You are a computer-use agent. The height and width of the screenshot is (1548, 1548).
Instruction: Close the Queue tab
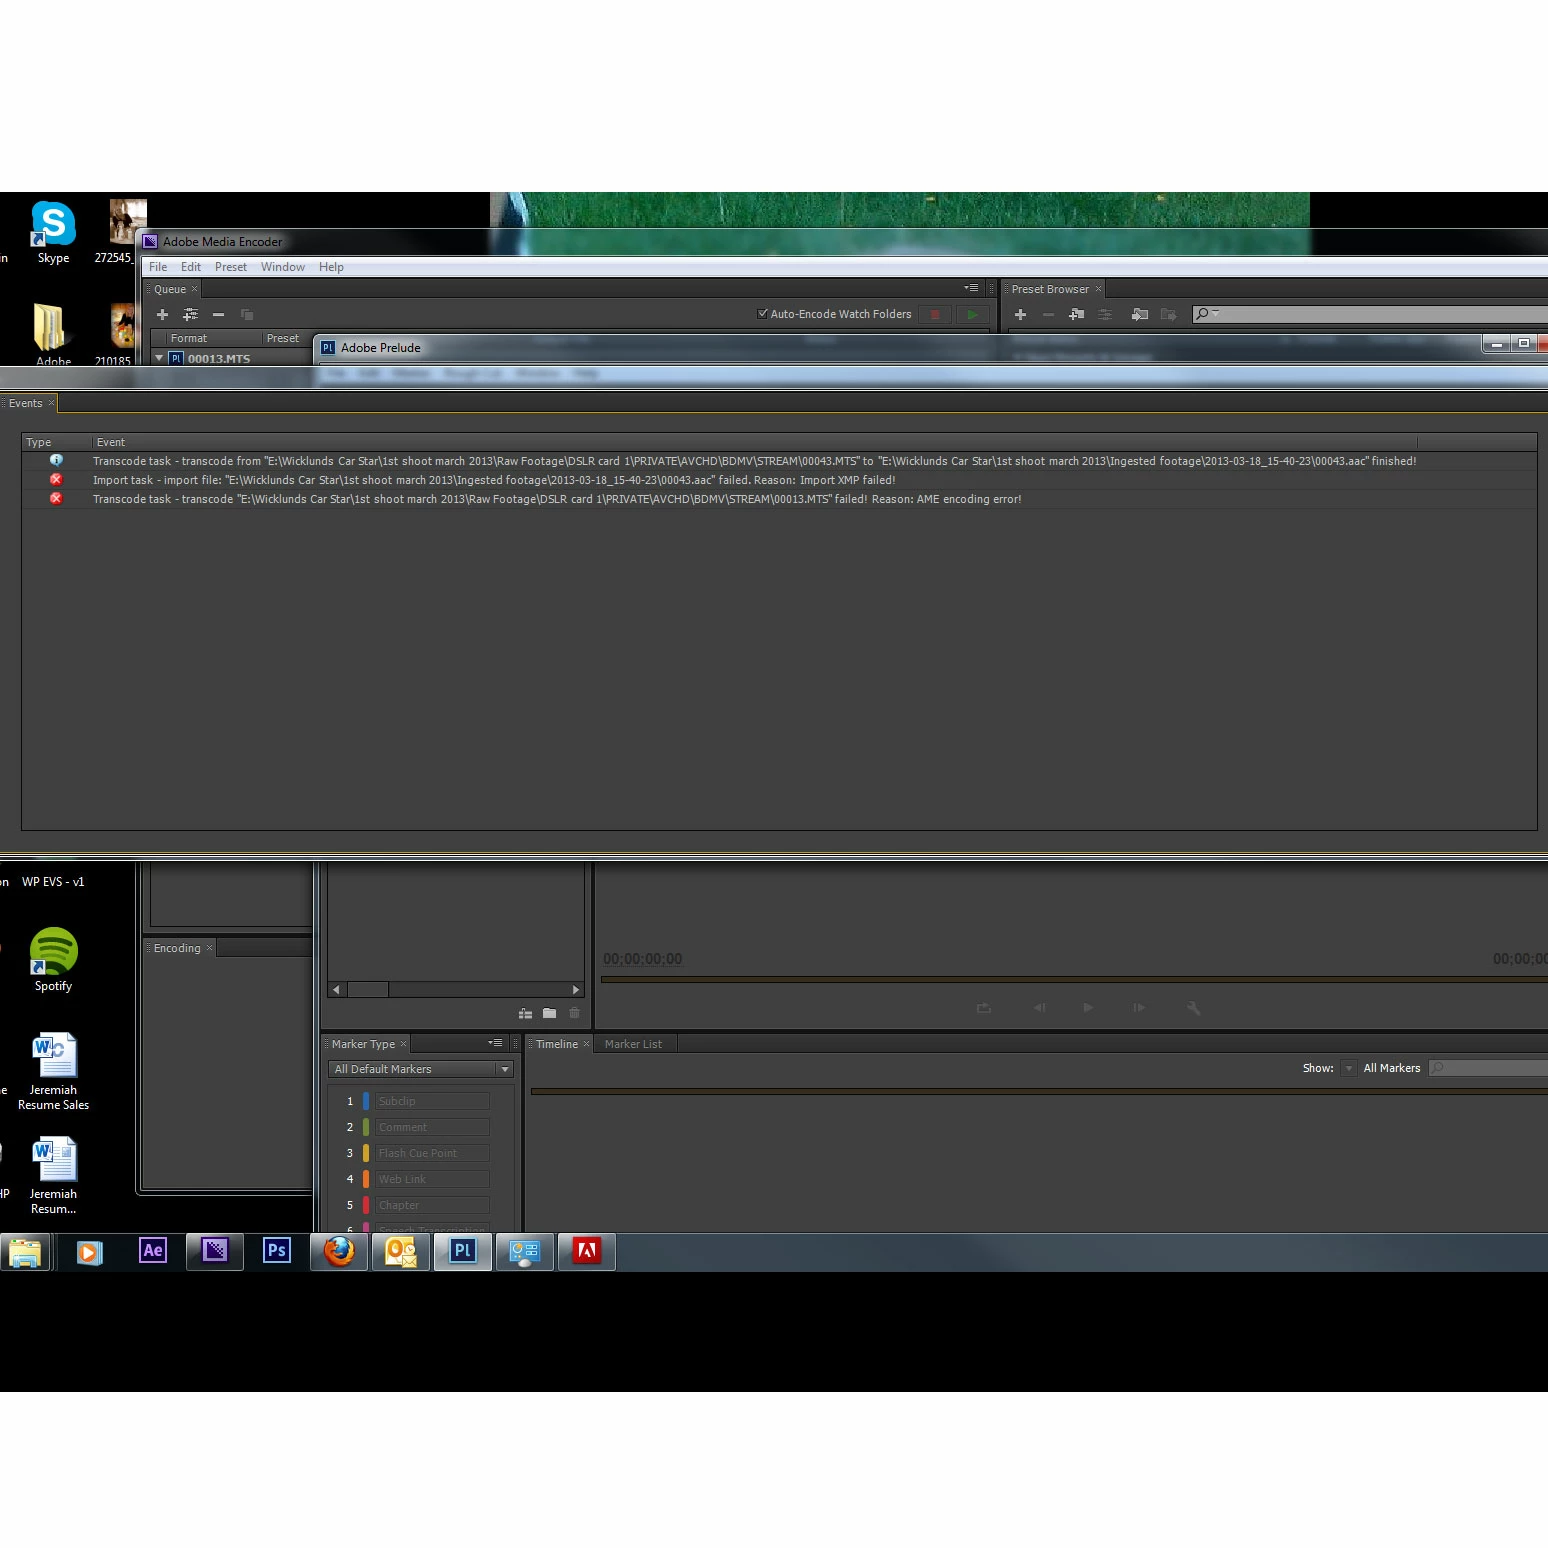pyautogui.click(x=194, y=289)
